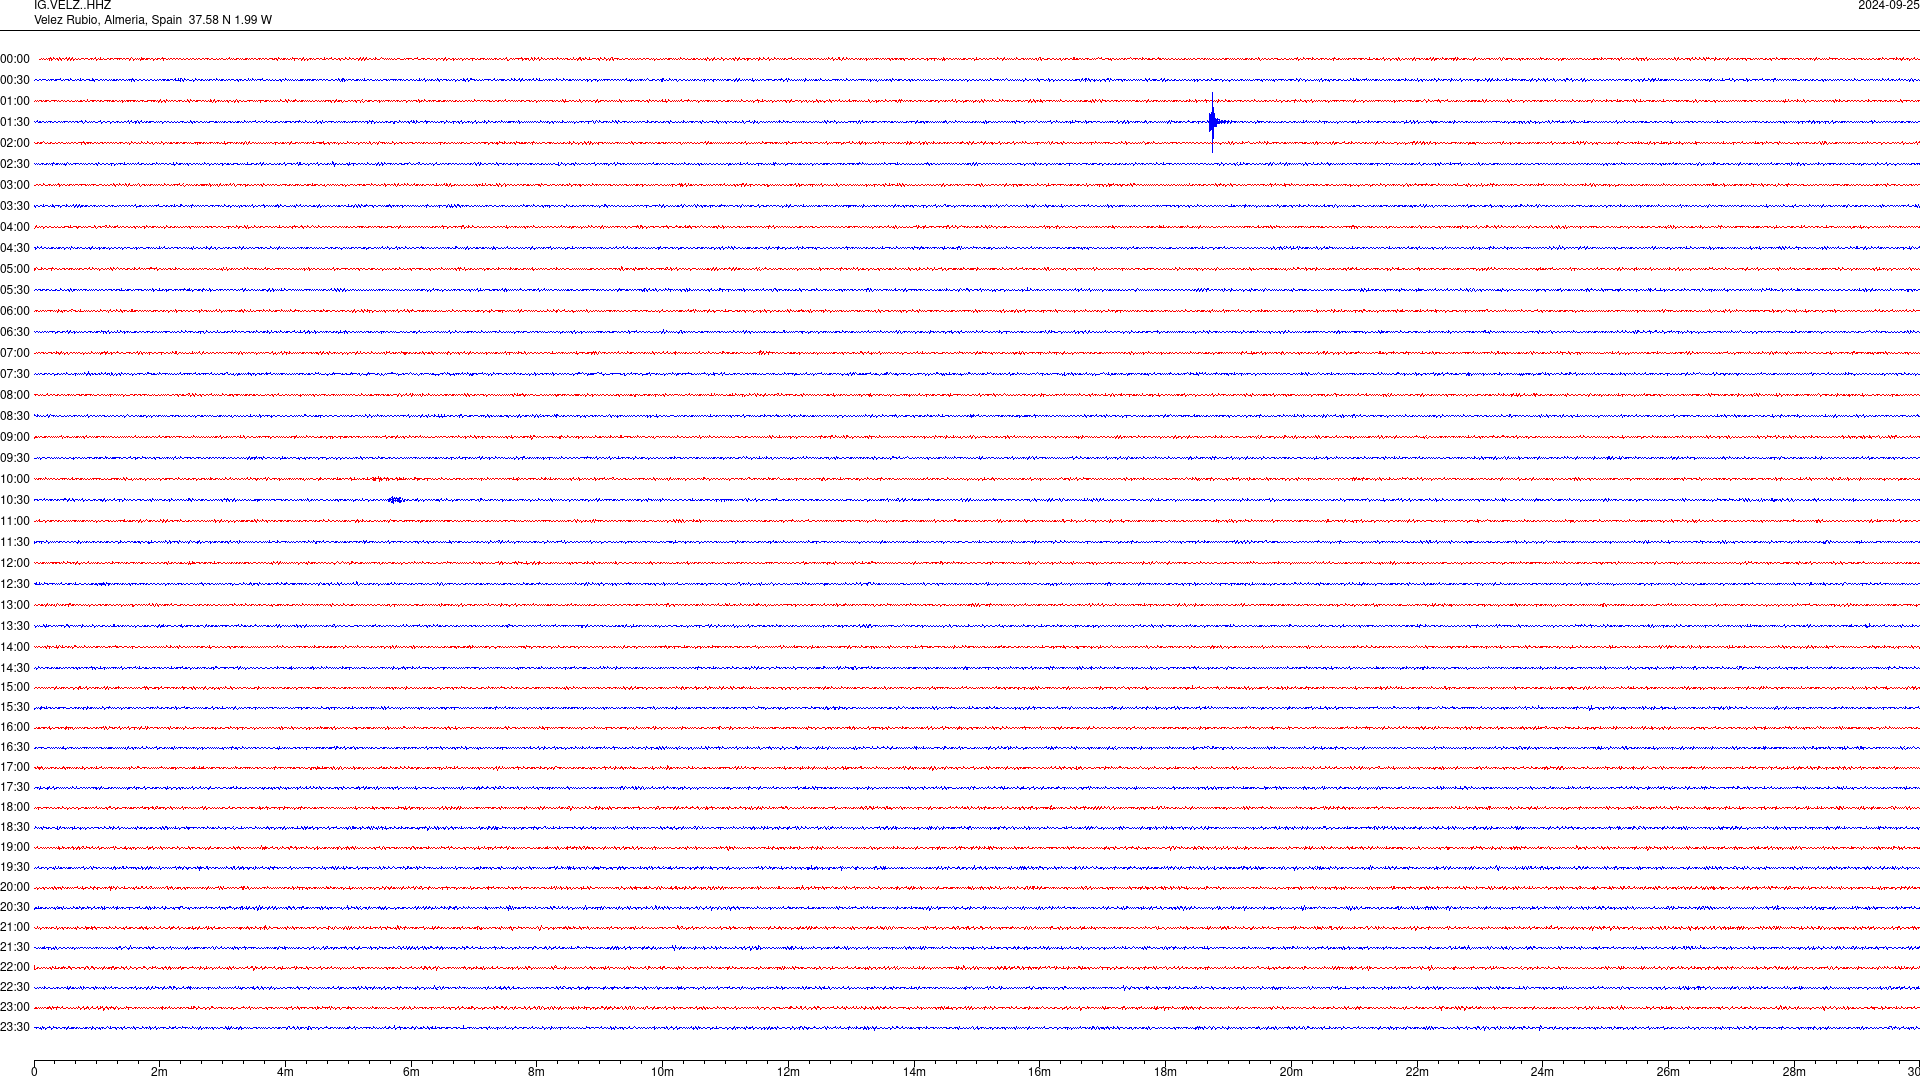Click the 04:30 row time label
The width and height of the screenshot is (1920, 1080).
tap(15, 248)
